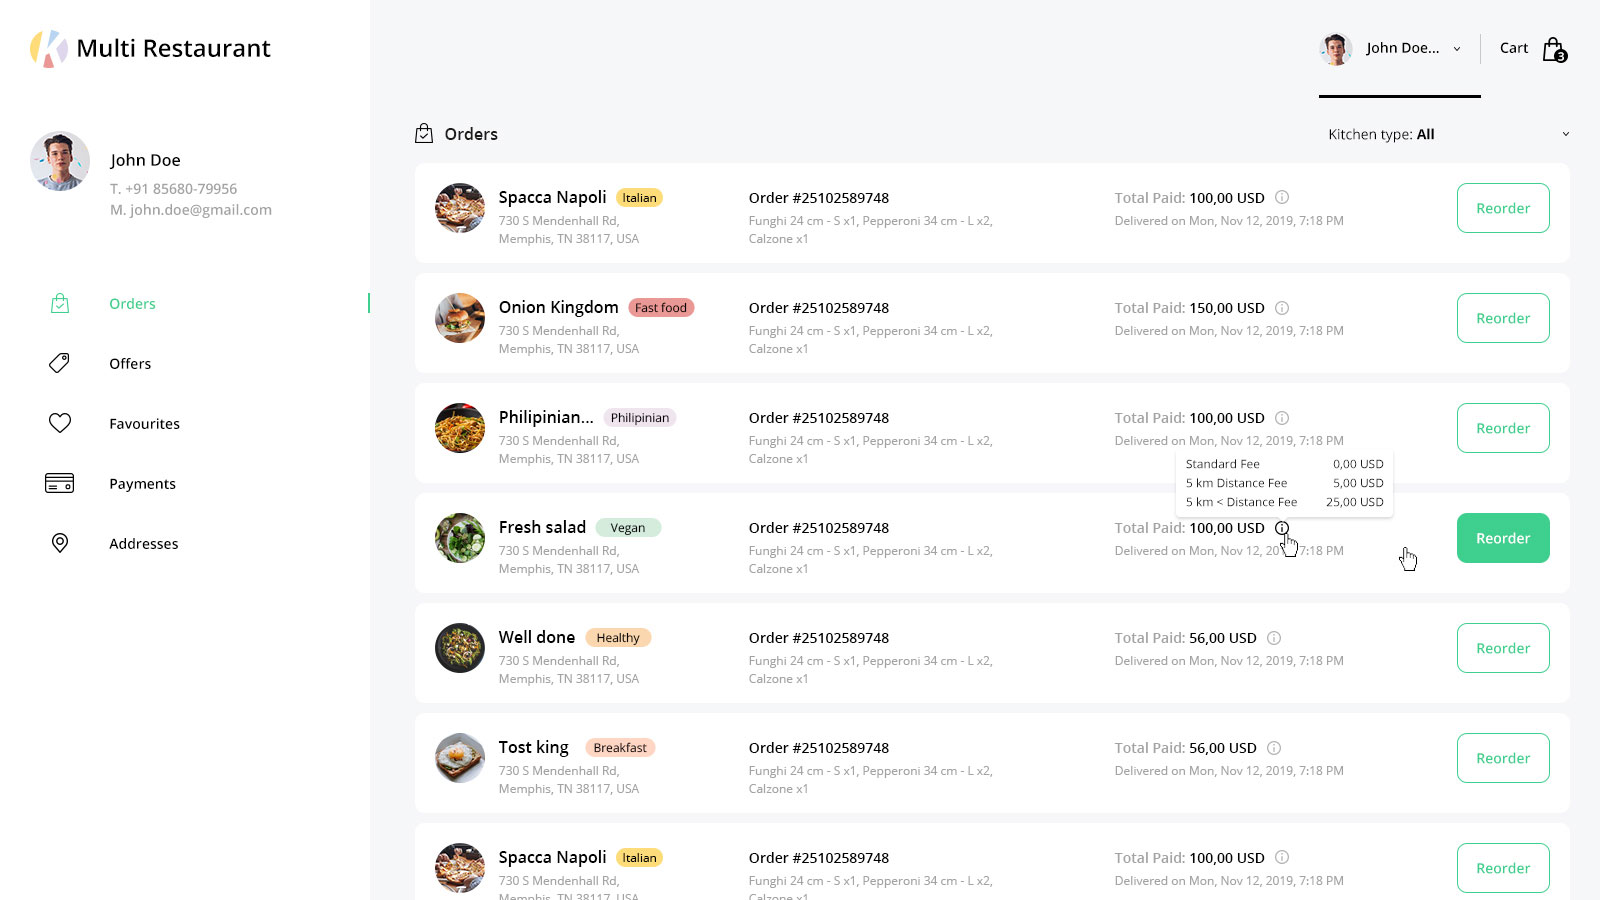This screenshot has width=1600, height=900.
Task: Open the Orders section in the sidebar
Action: [x=132, y=304]
